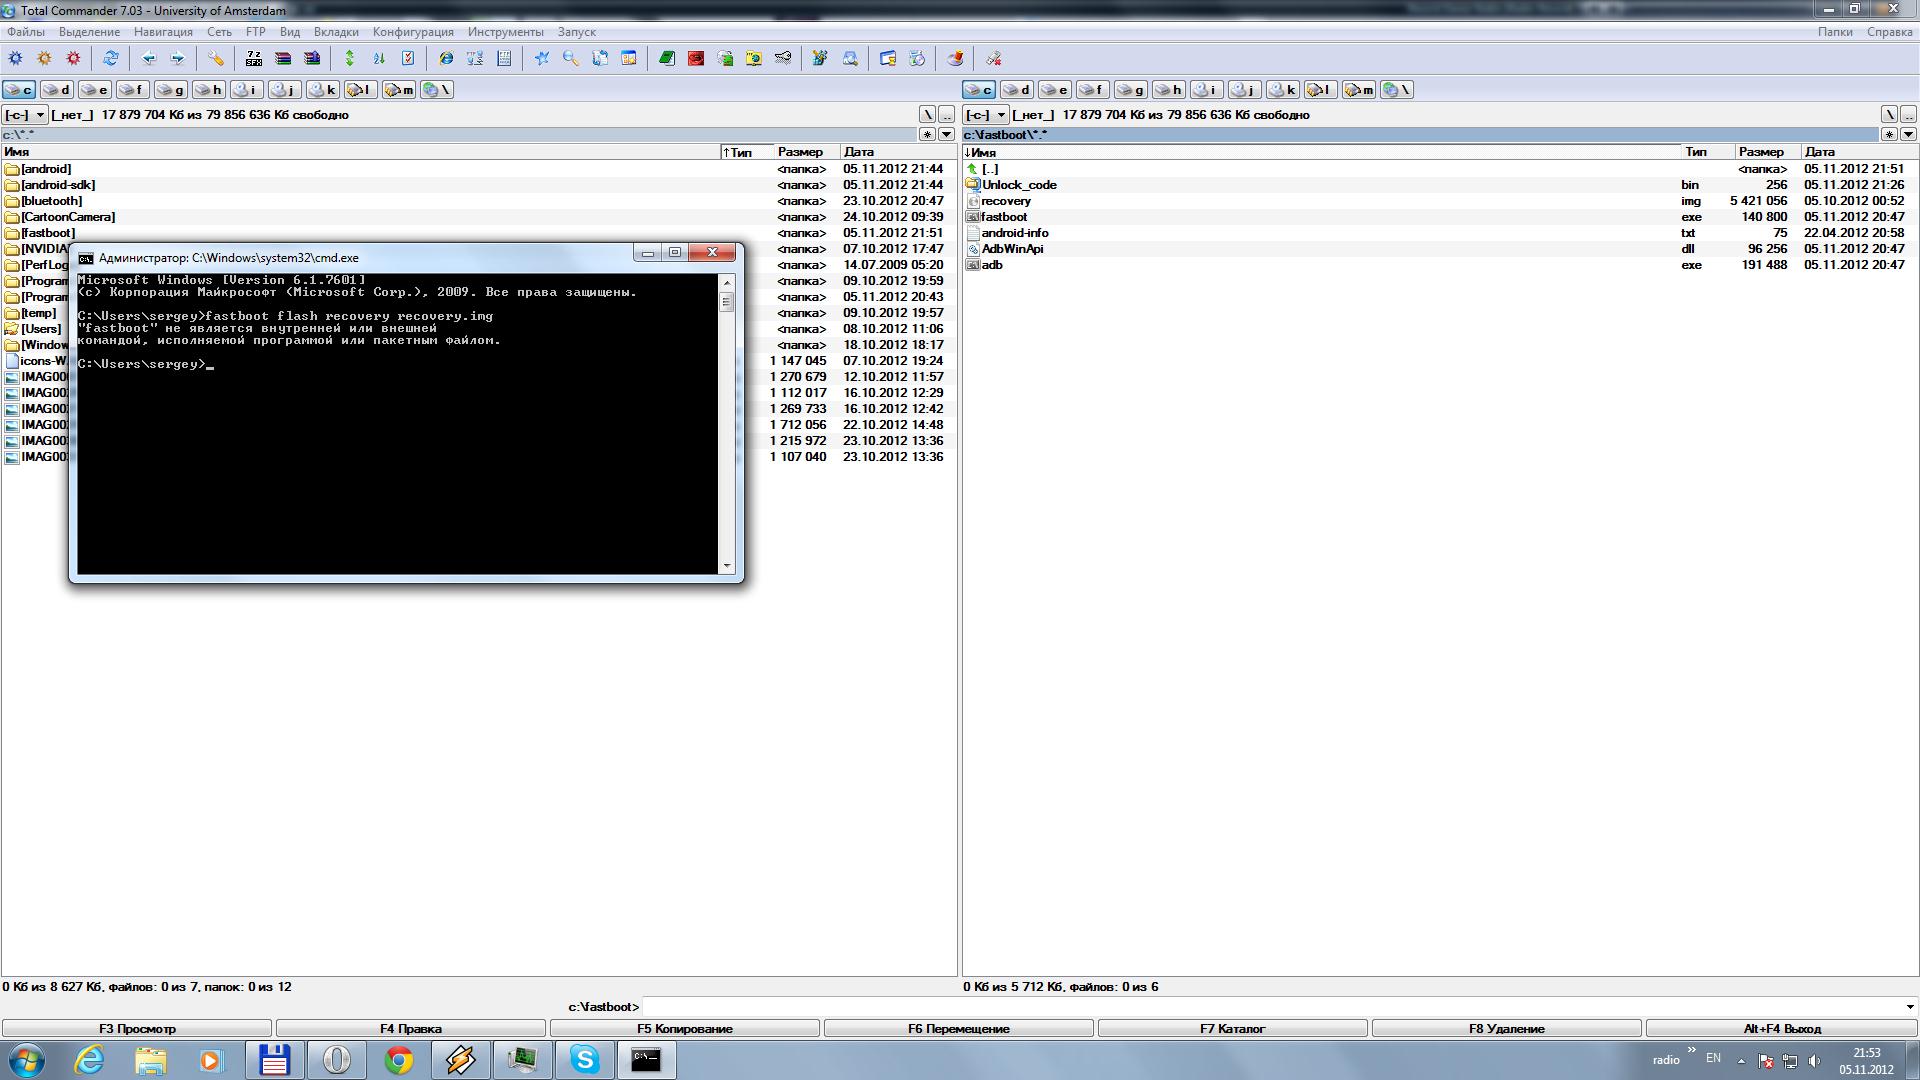Select drive l in right panel drive bar
Viewport: 1920px width, 1080px height.
(x=1321, y=90)
